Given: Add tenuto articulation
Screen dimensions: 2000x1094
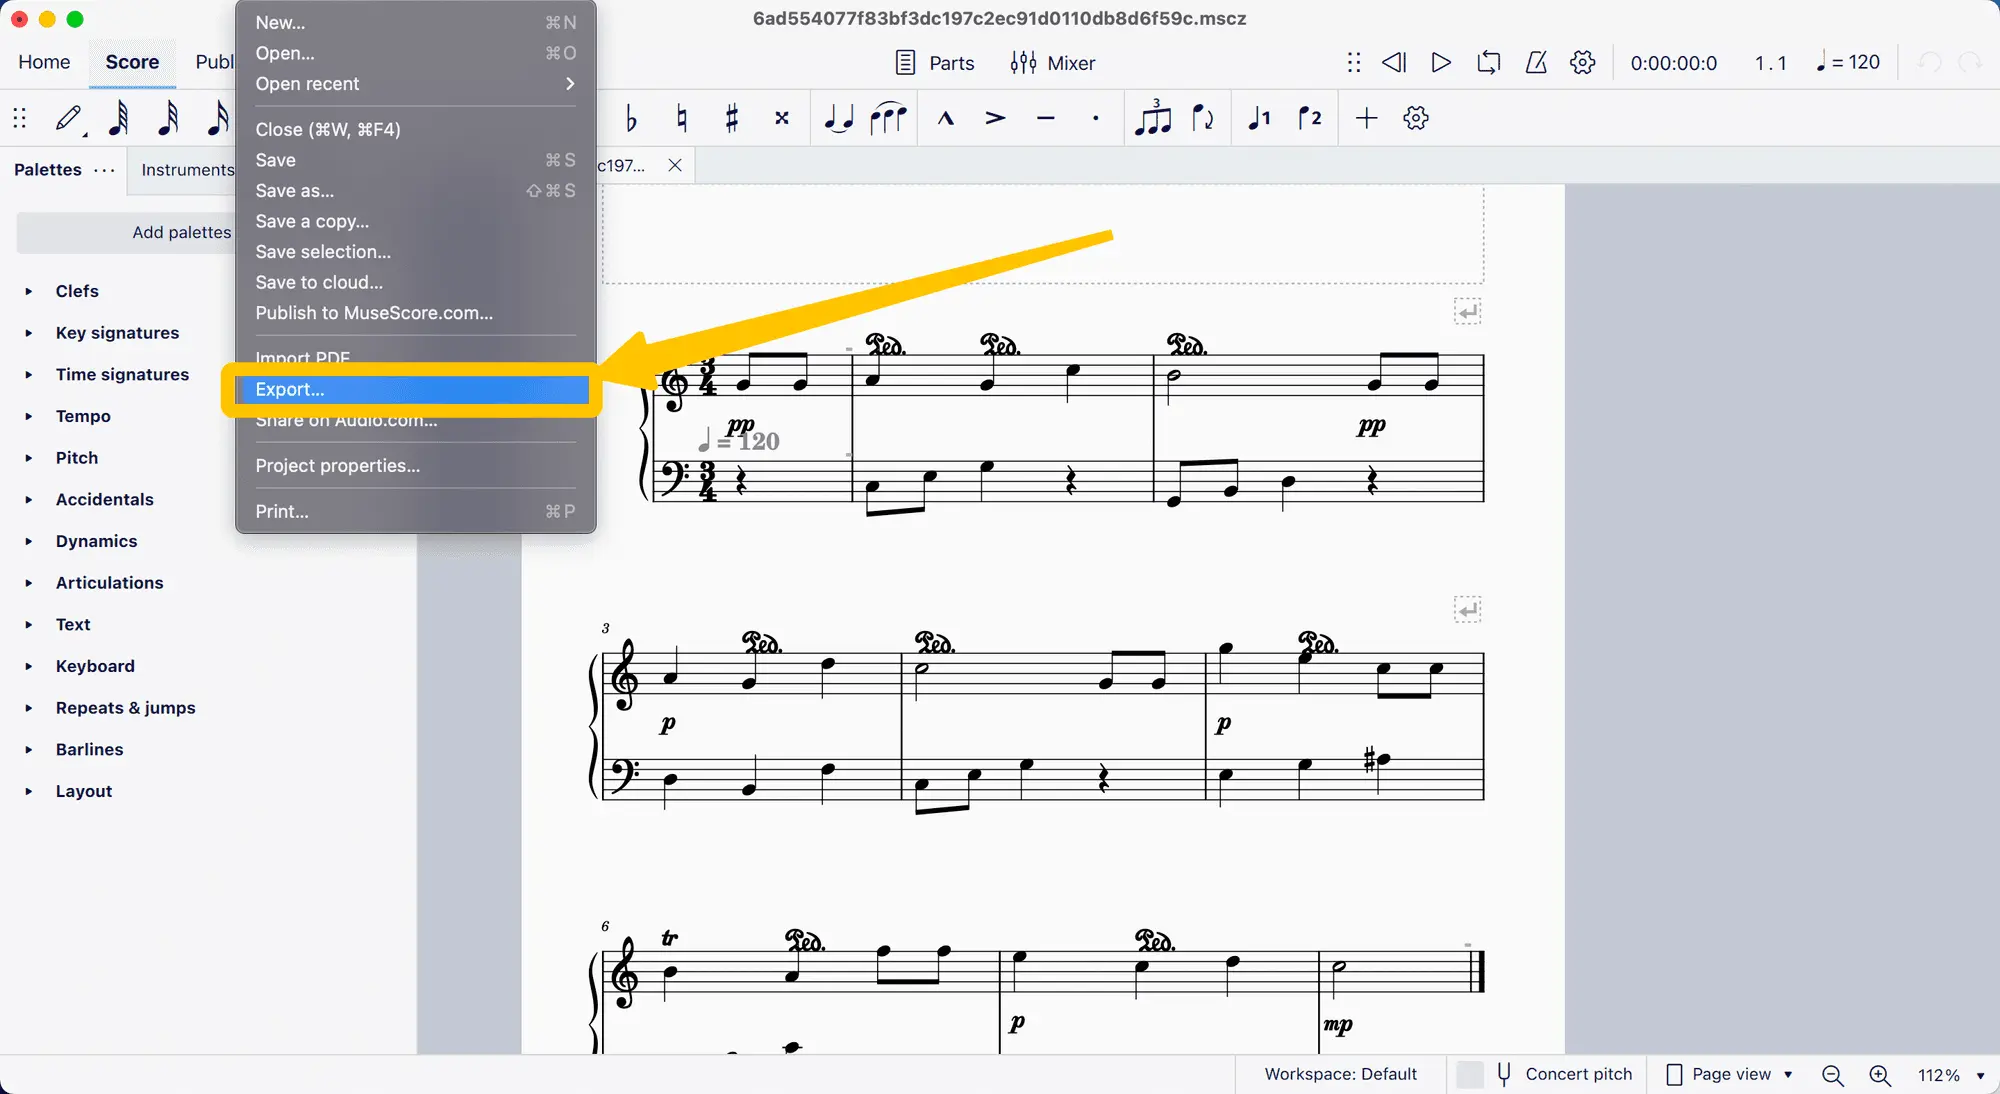Looking at the screenshot, I should [x=1046, y=118].
